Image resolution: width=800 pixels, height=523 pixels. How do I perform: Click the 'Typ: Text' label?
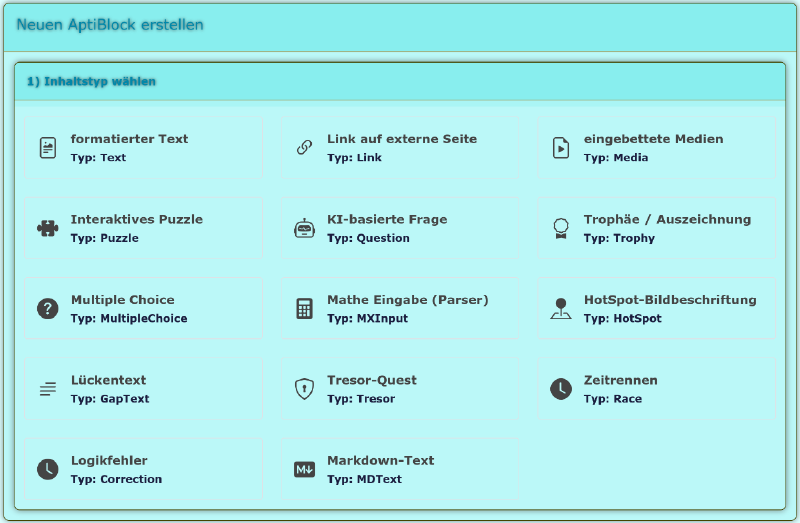point(98,158)
